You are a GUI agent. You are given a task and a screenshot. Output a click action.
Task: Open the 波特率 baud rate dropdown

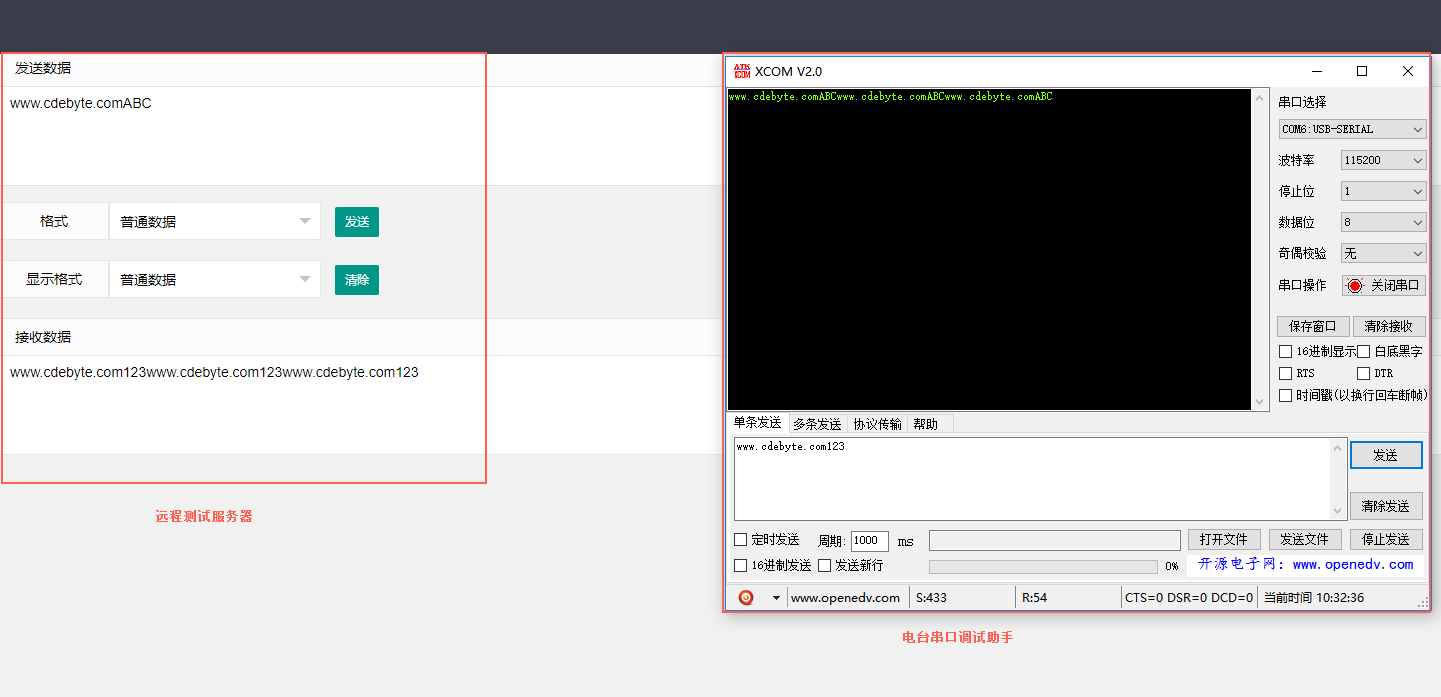[x=1383, y=159]
